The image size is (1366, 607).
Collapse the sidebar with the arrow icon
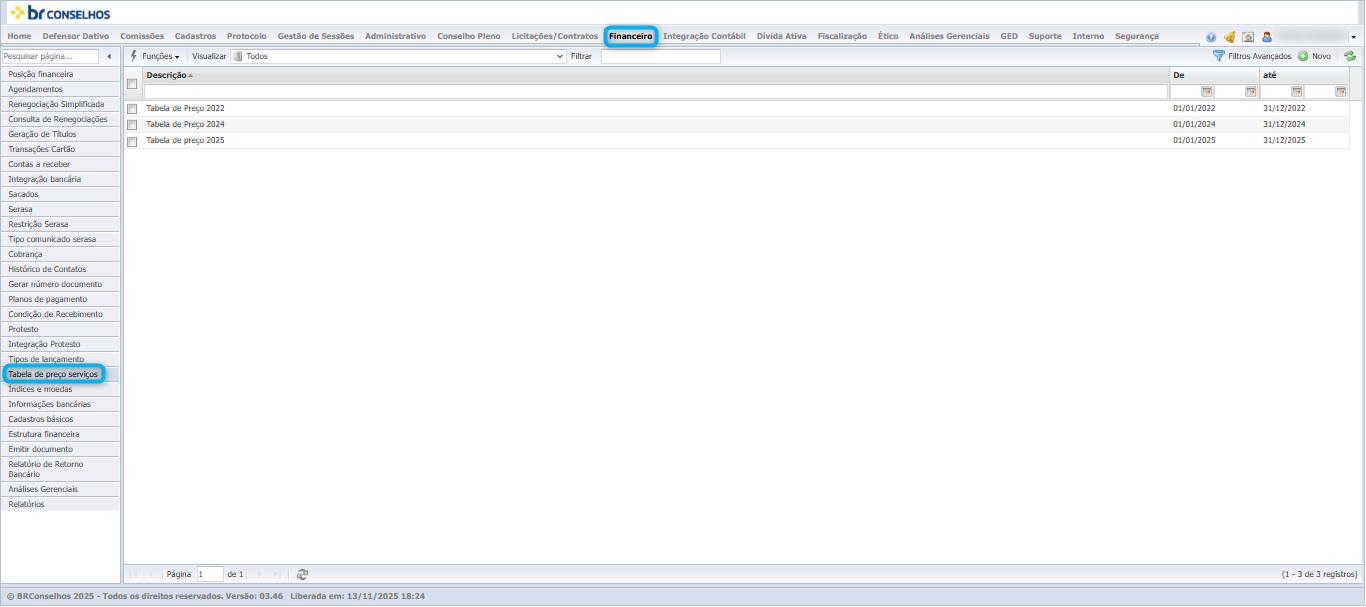pos(109,57)
